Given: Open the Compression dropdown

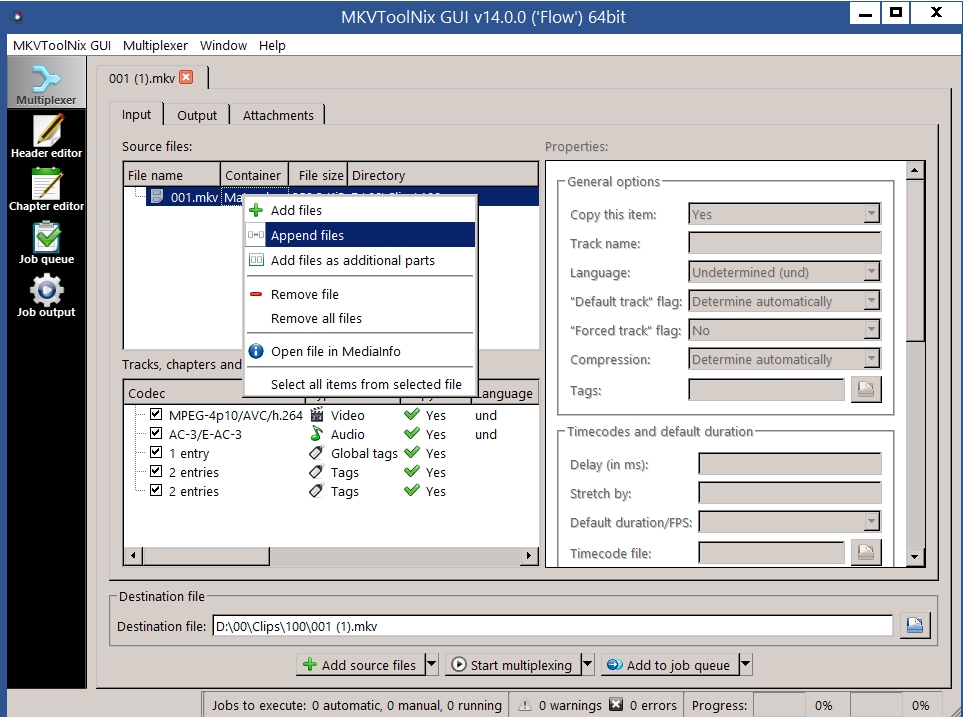Looking at the screenshot, I should [x=784, y=359].
